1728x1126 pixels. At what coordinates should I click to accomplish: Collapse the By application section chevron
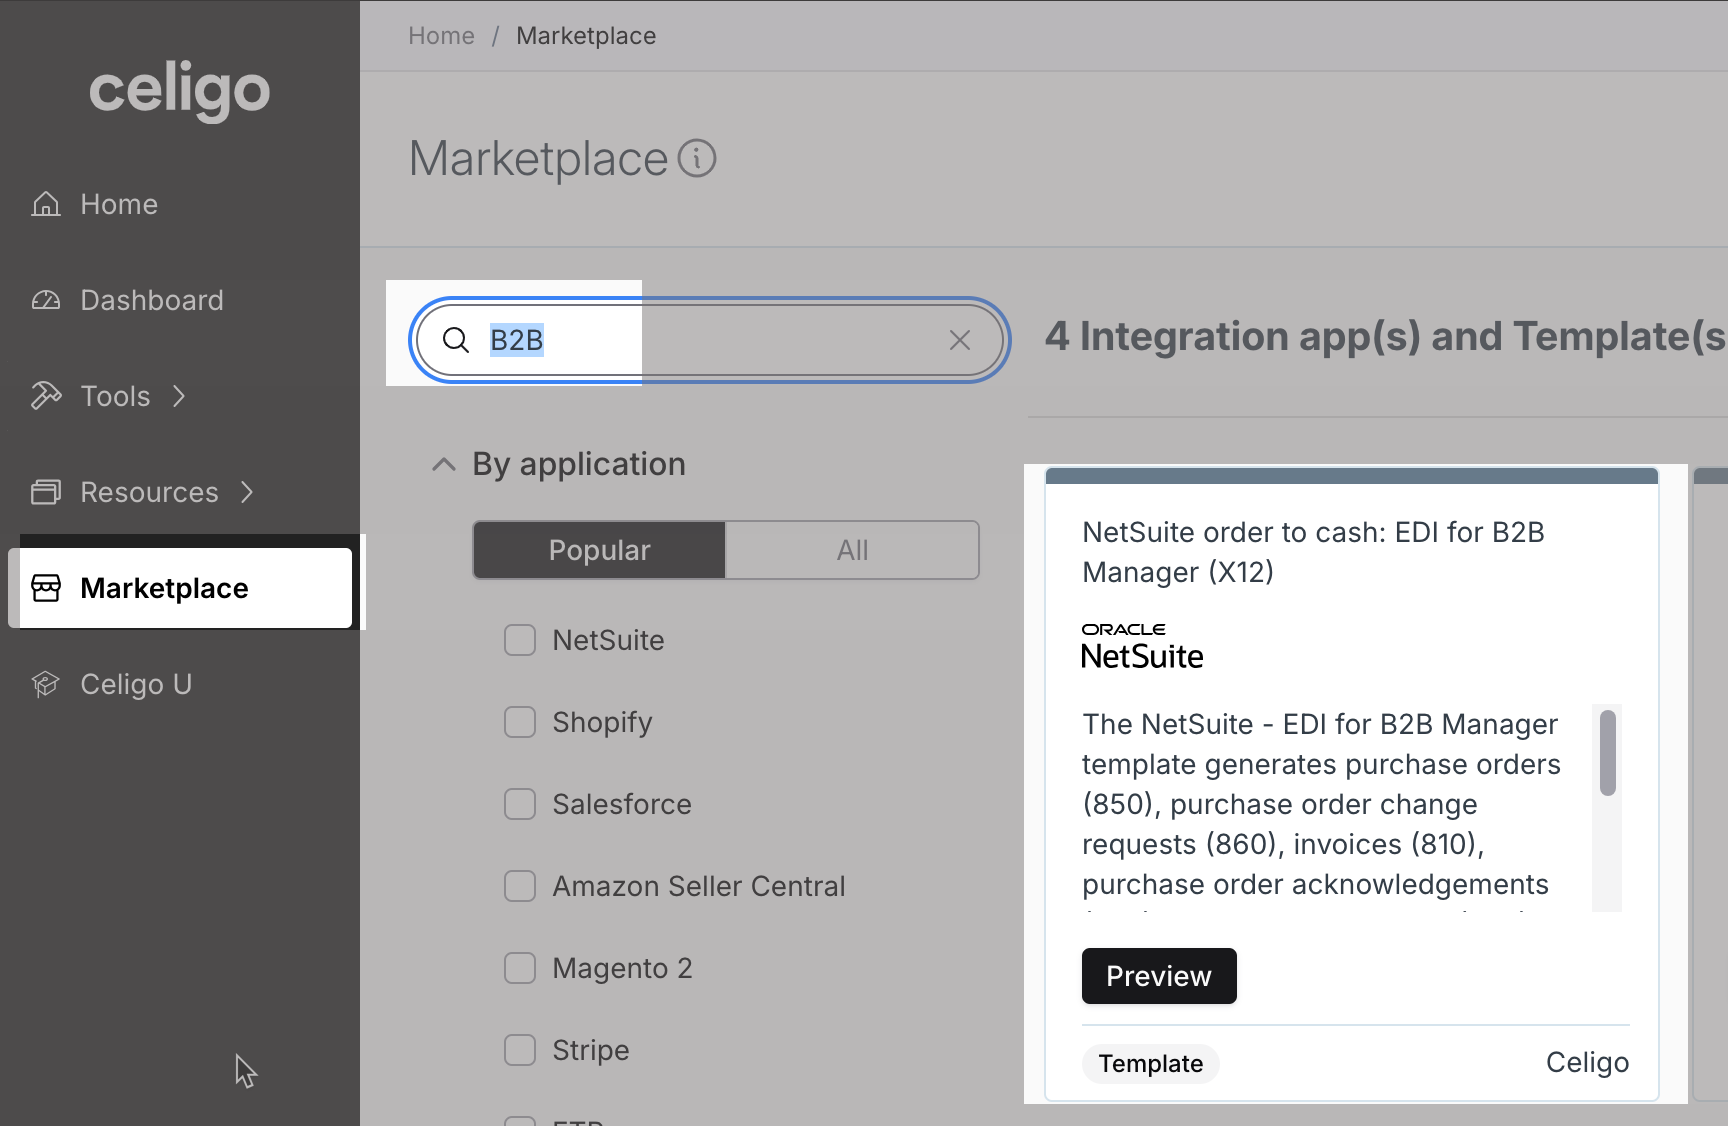pyautogui.click(x=444, y=464)
